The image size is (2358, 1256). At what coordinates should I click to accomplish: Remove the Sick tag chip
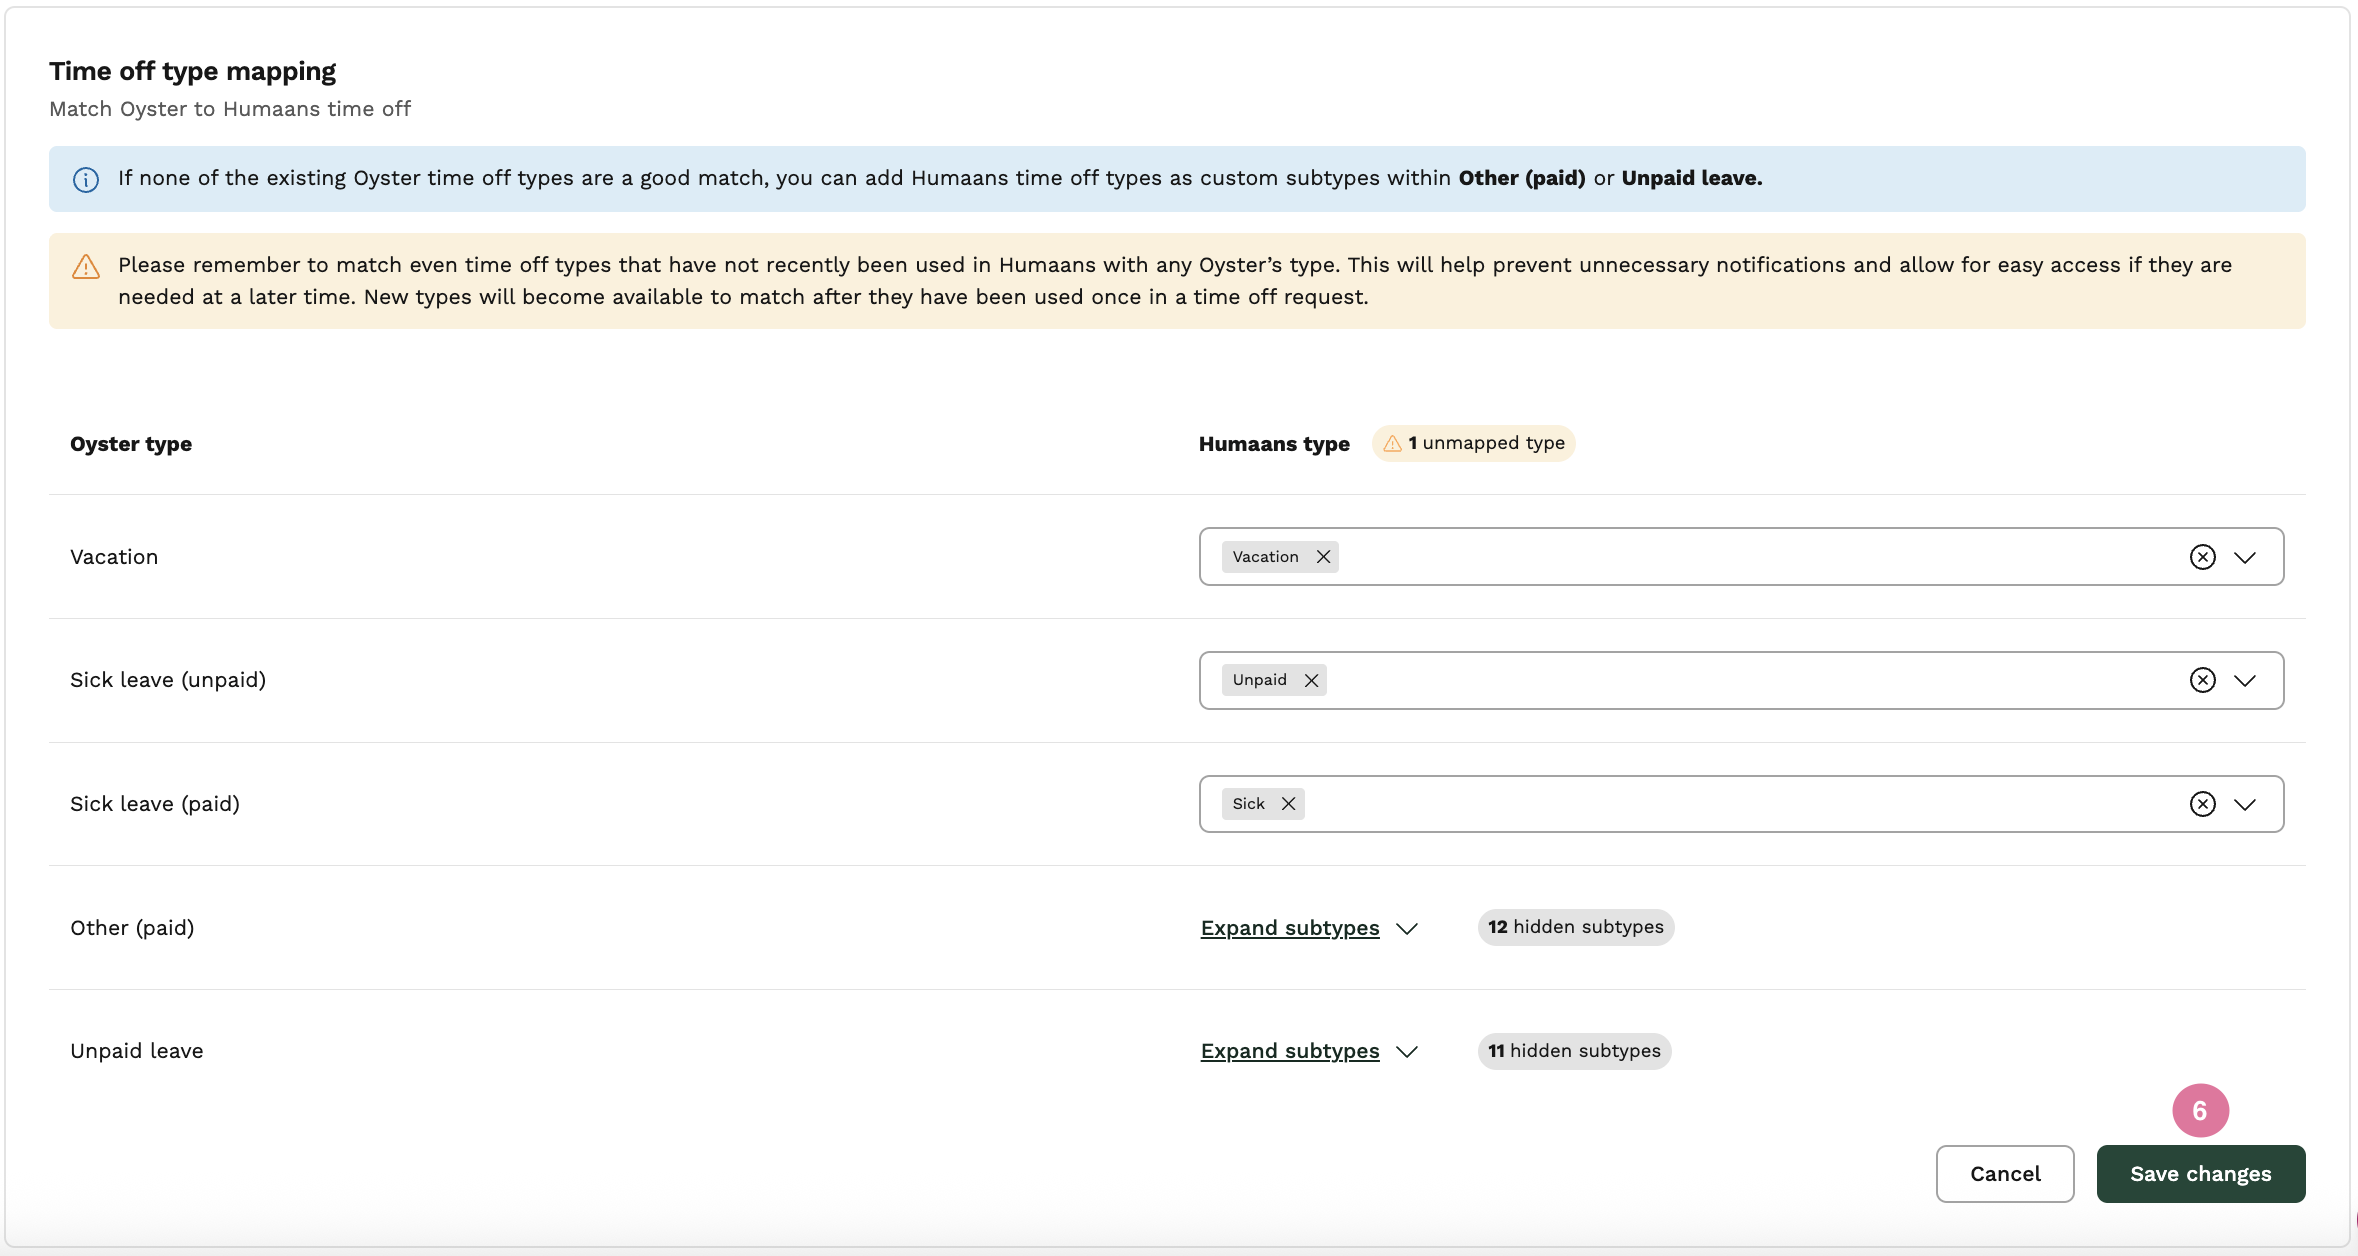point(1289,804)
